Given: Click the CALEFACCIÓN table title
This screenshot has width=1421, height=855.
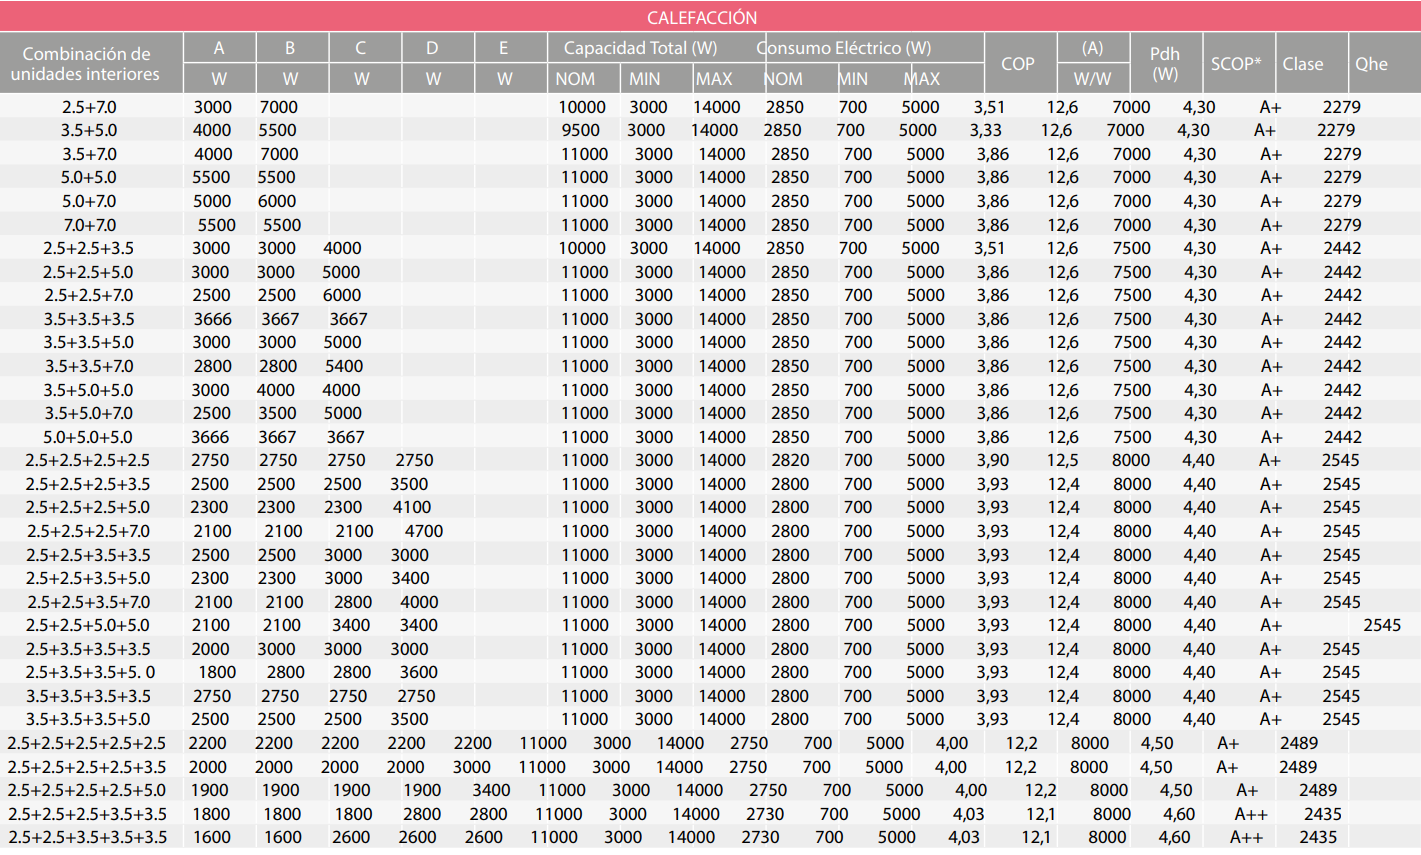Looking at the screenshot, I should tap(702, 17).
